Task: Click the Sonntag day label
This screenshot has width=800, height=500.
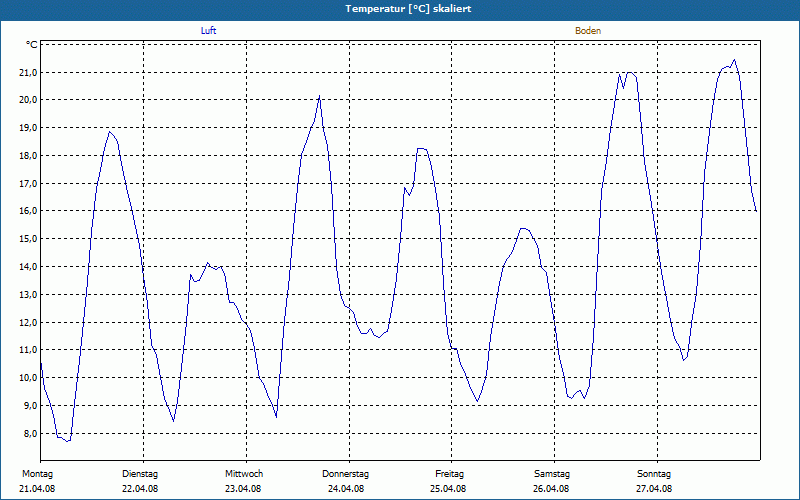Action: (654, 474)
